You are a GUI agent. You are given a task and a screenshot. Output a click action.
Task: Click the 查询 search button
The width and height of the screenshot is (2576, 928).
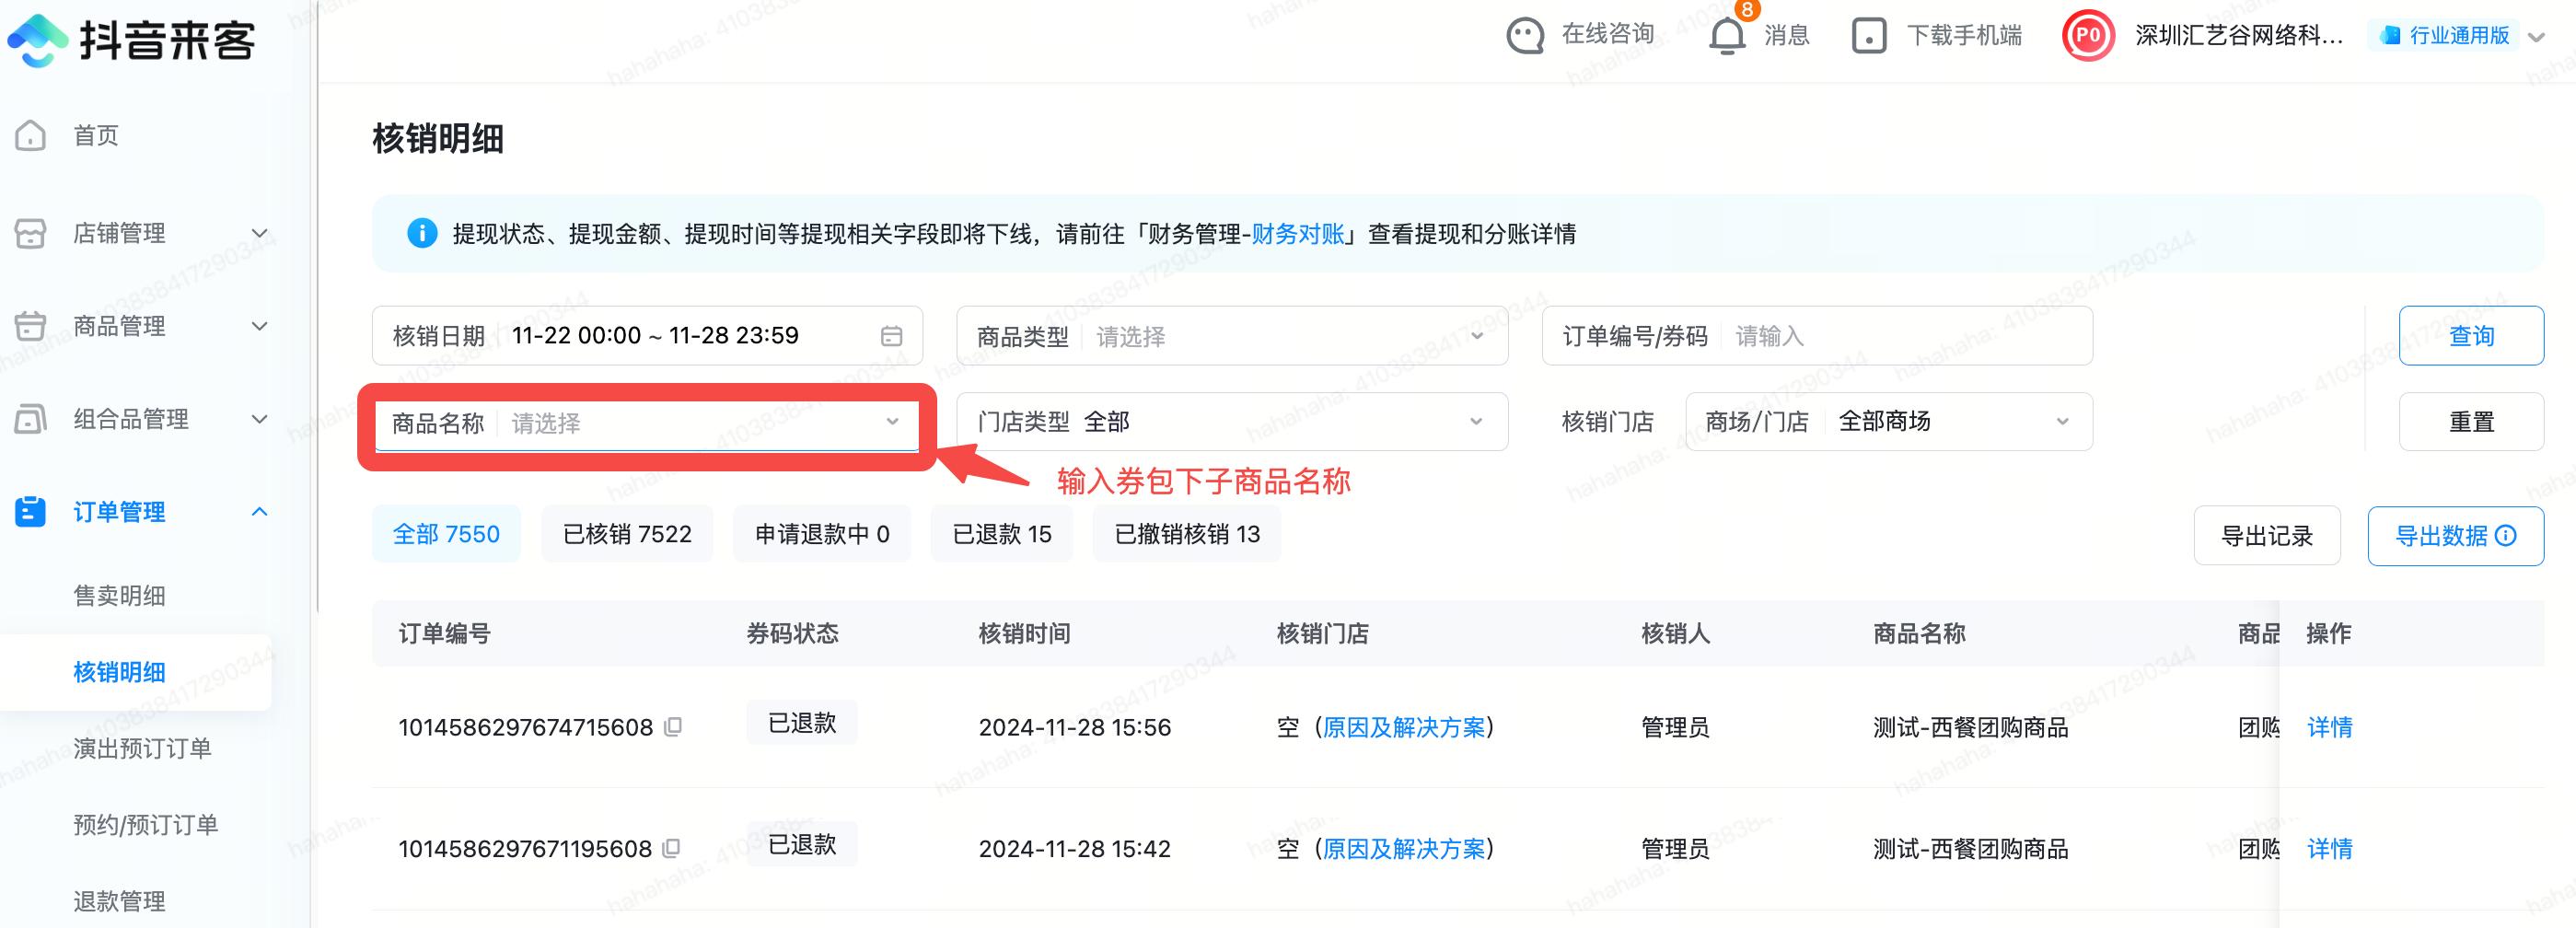(2470, 336)
